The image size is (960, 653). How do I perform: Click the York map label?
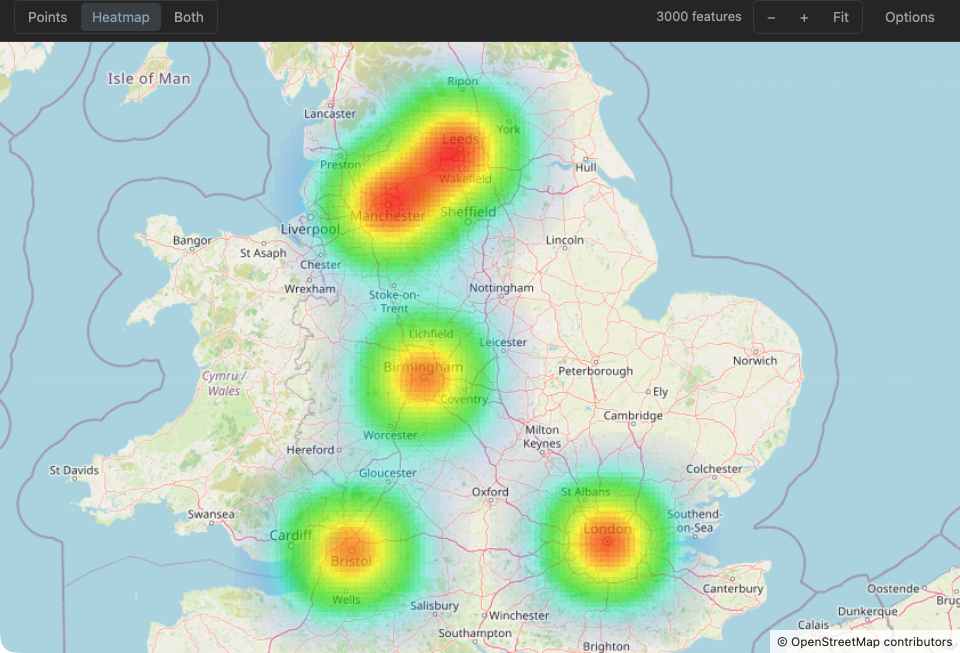point(508,129)
